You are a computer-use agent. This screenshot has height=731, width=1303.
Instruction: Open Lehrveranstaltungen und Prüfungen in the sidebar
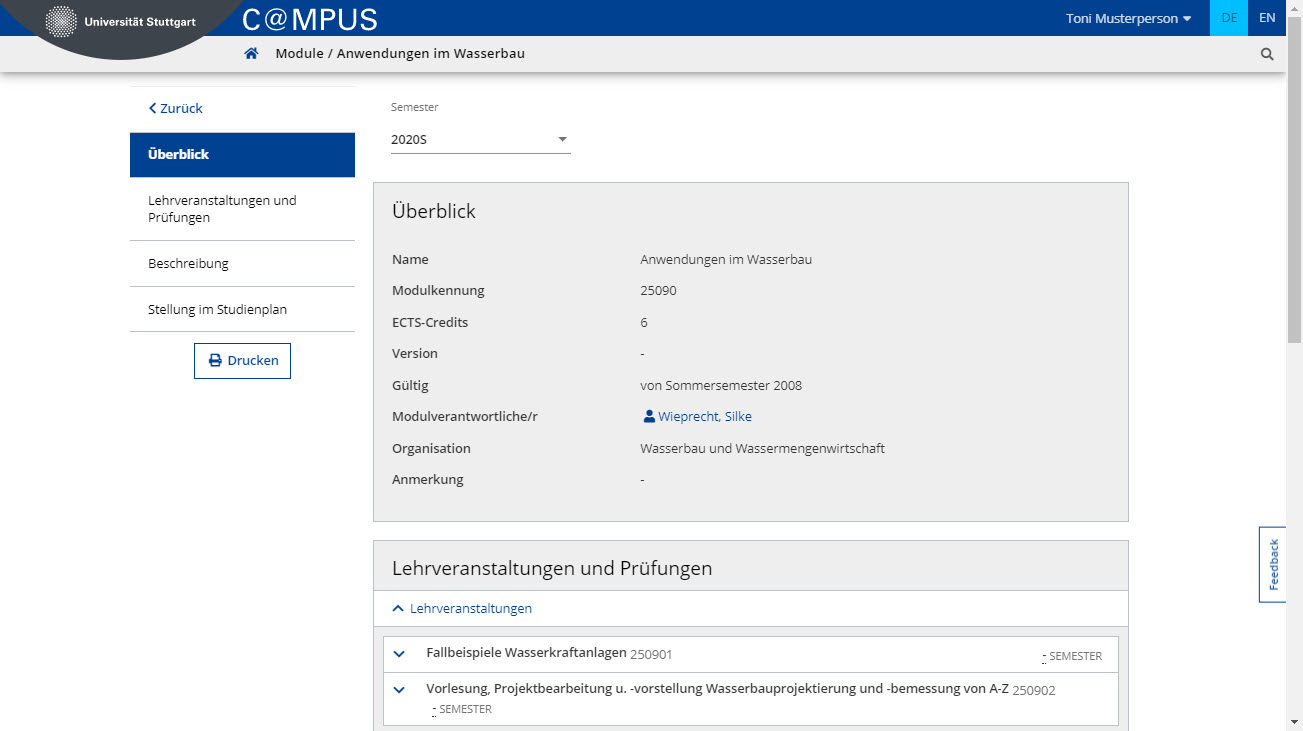pos(242,209)
